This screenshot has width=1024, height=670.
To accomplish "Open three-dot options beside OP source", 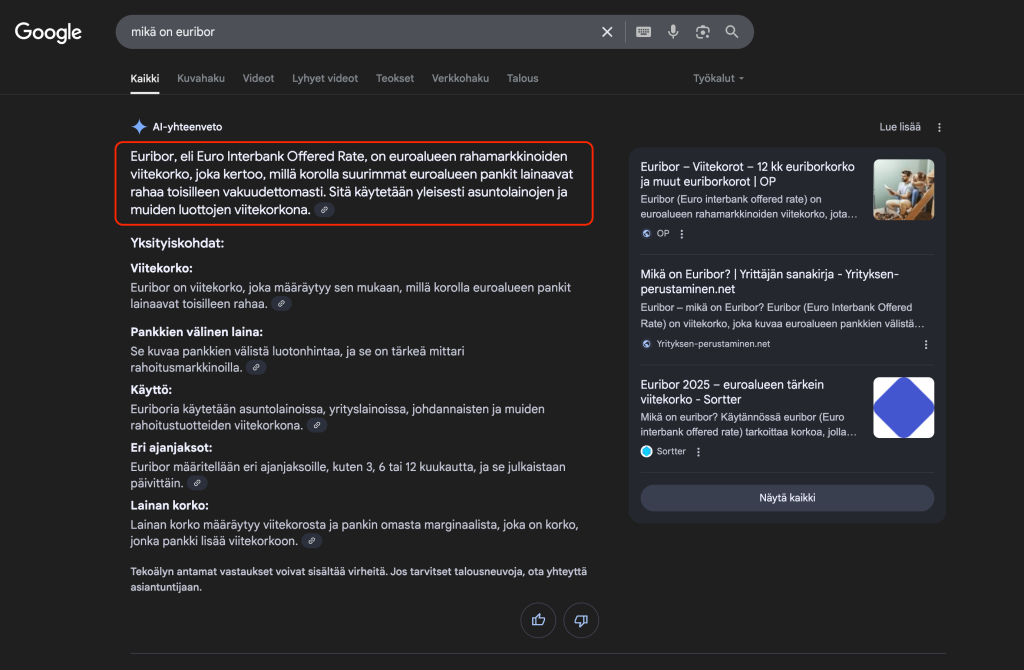I will pos(682,234).
